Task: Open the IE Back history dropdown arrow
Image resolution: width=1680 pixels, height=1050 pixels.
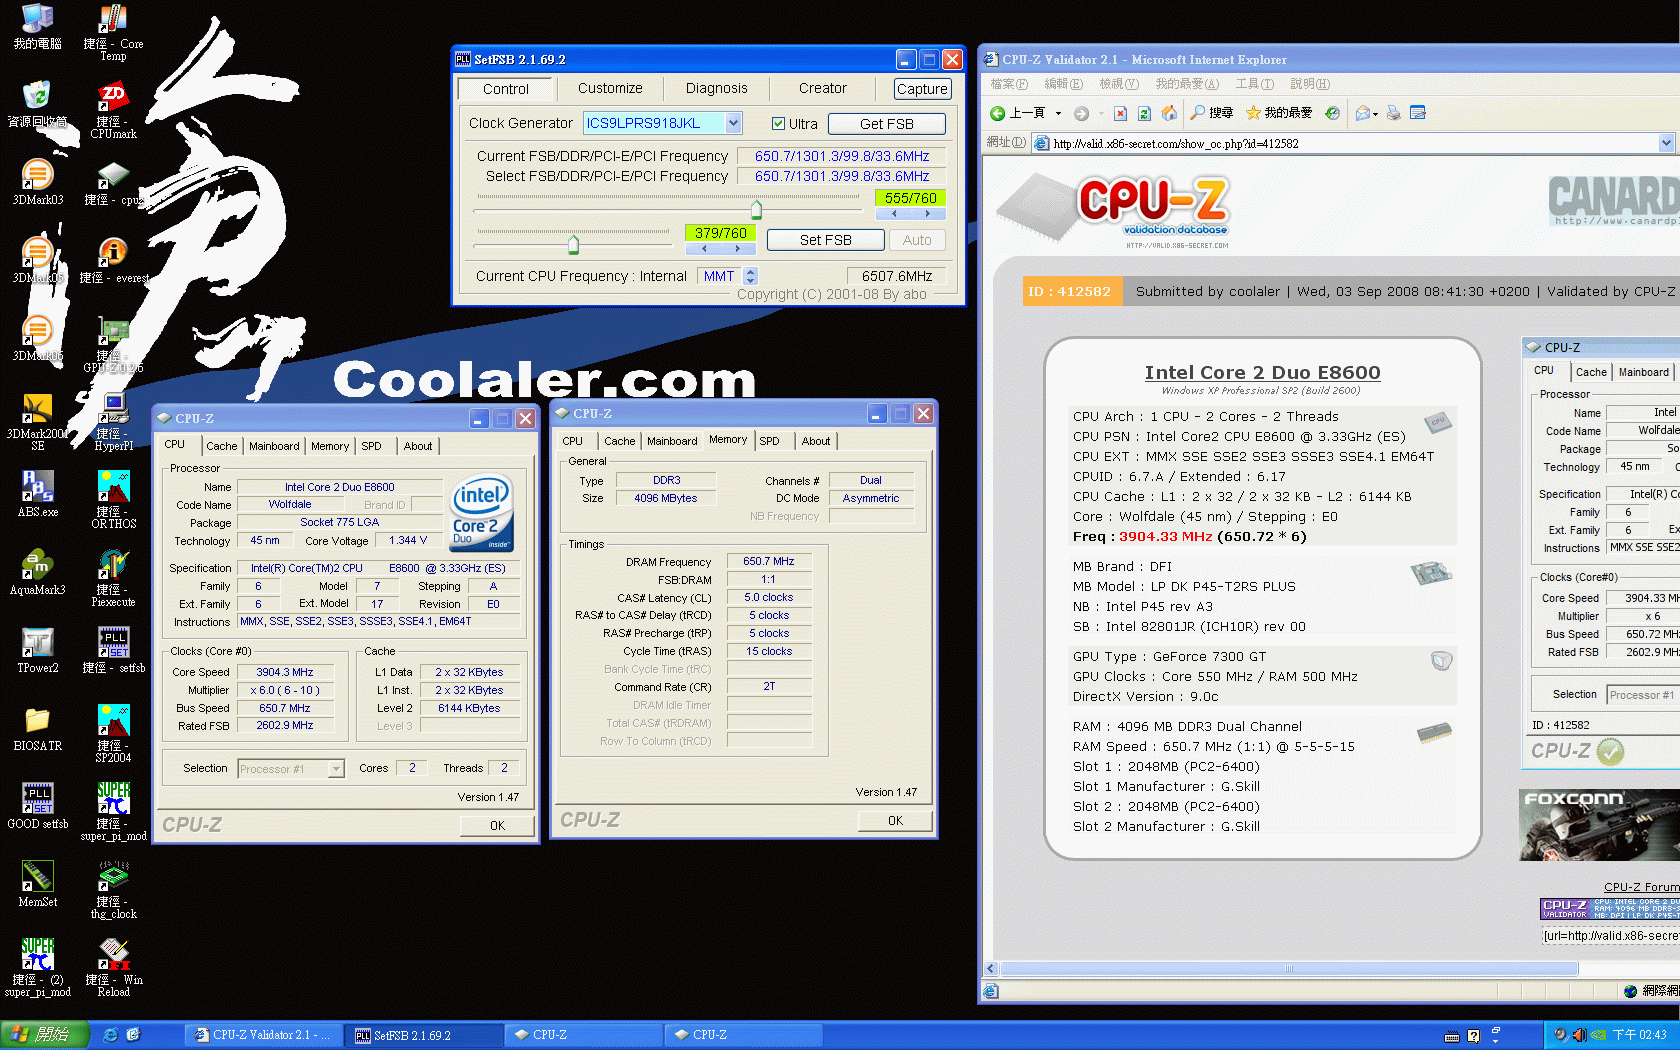Action: 1058,113
